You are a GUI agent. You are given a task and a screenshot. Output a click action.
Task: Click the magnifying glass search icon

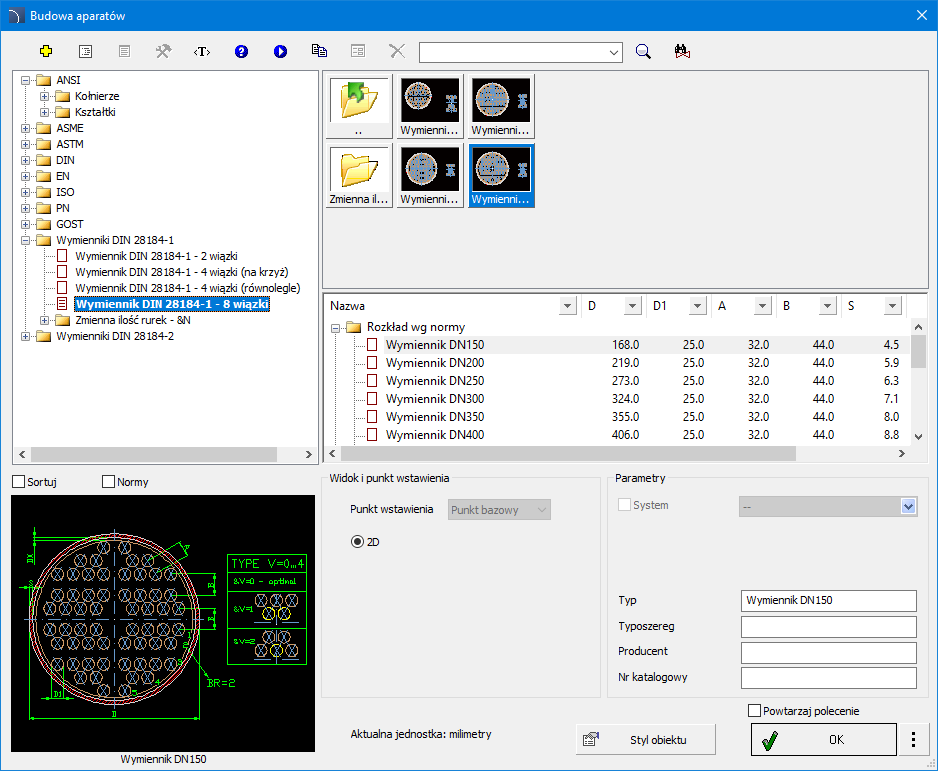[644, 51]
